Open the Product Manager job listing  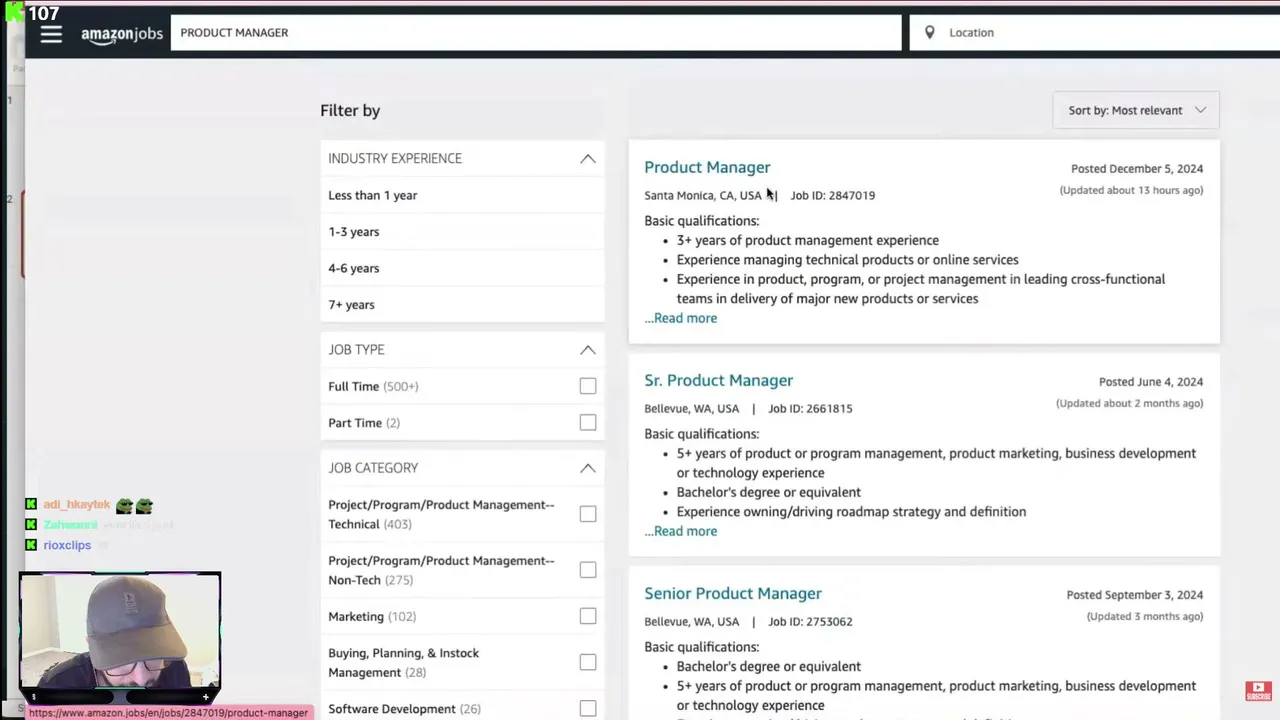coord(707,167)
